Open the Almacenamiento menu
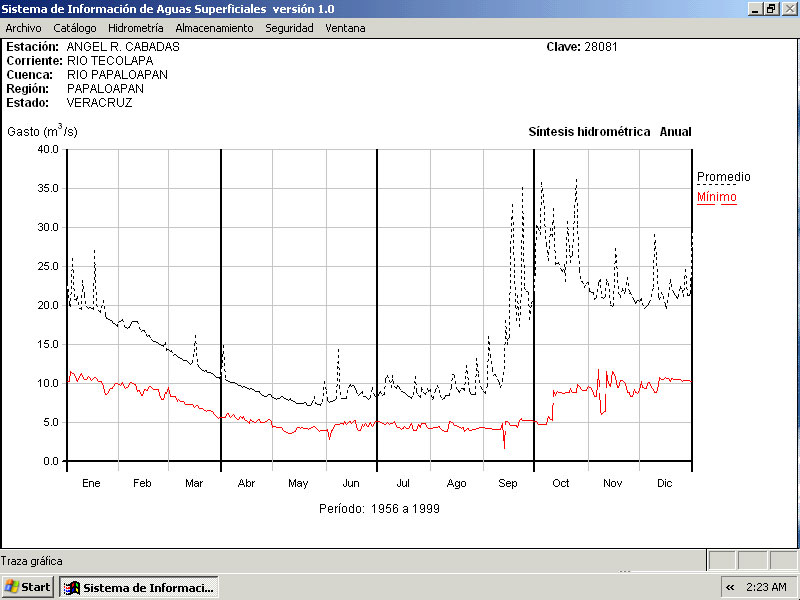Viewport: 800px width, 600px height. pos(214,28)
